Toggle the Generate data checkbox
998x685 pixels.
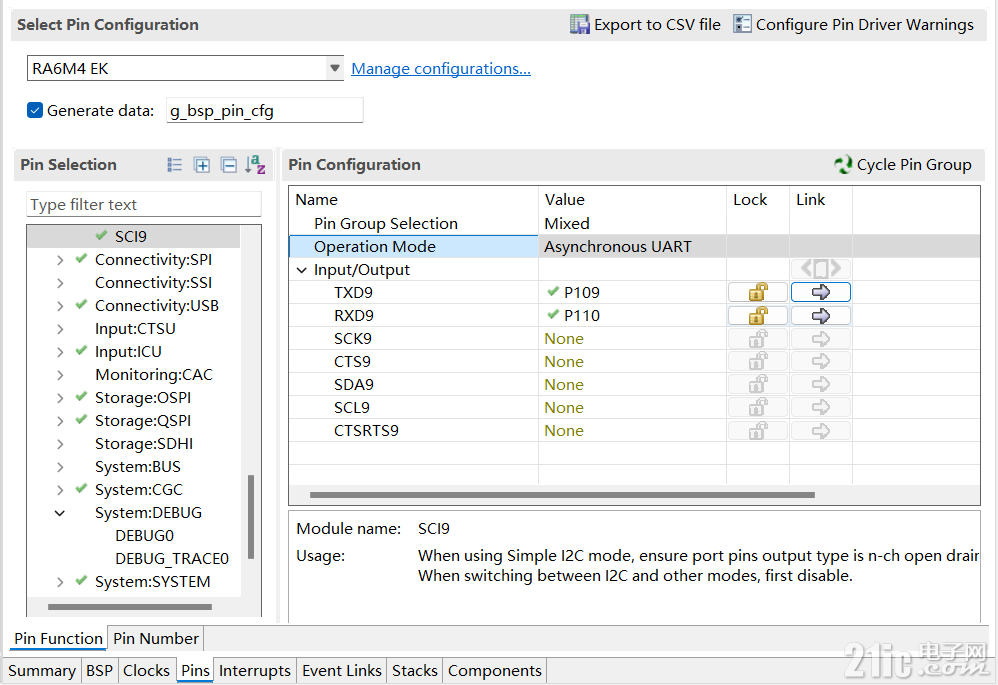(35, 110)
